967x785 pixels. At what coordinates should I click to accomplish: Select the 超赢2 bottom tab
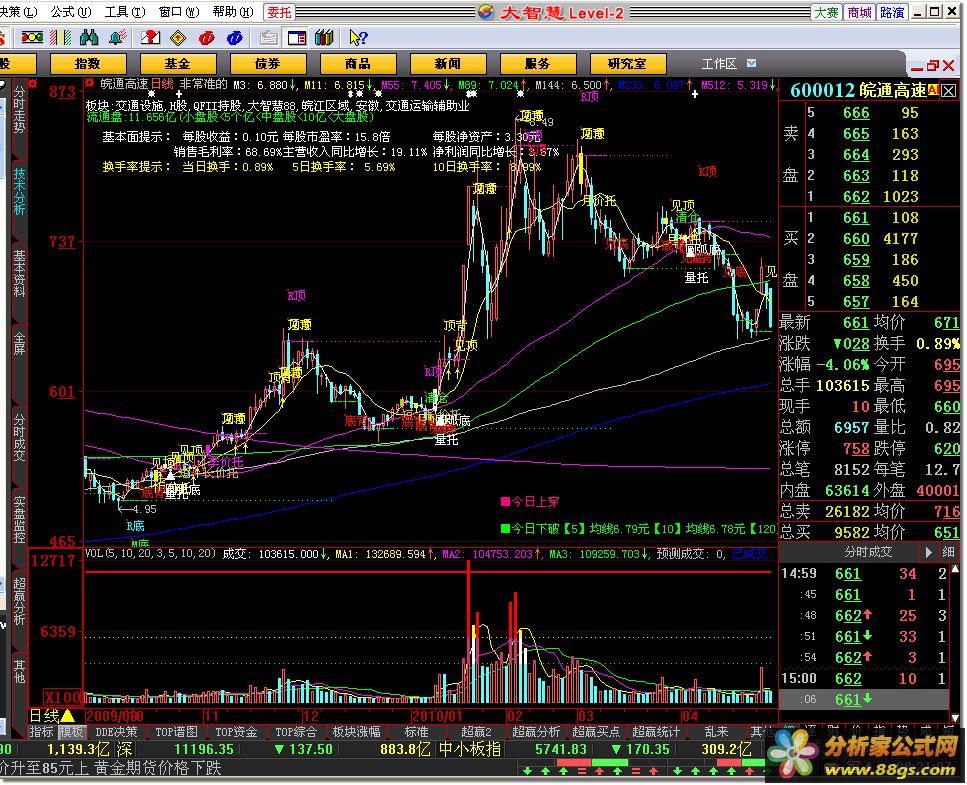[476, 732]
